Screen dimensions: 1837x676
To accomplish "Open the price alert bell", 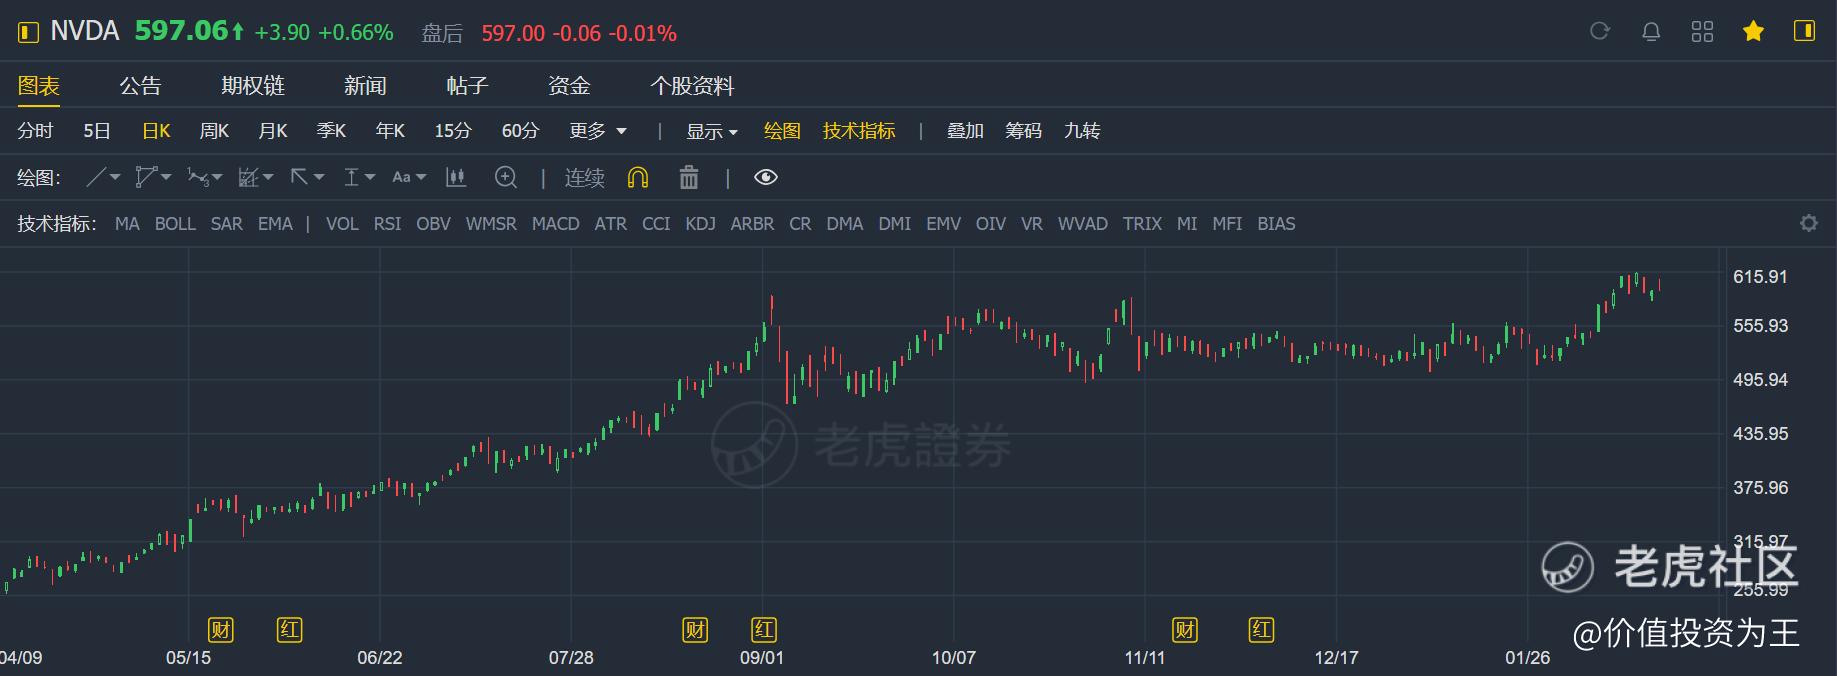I will point(1651,32).
